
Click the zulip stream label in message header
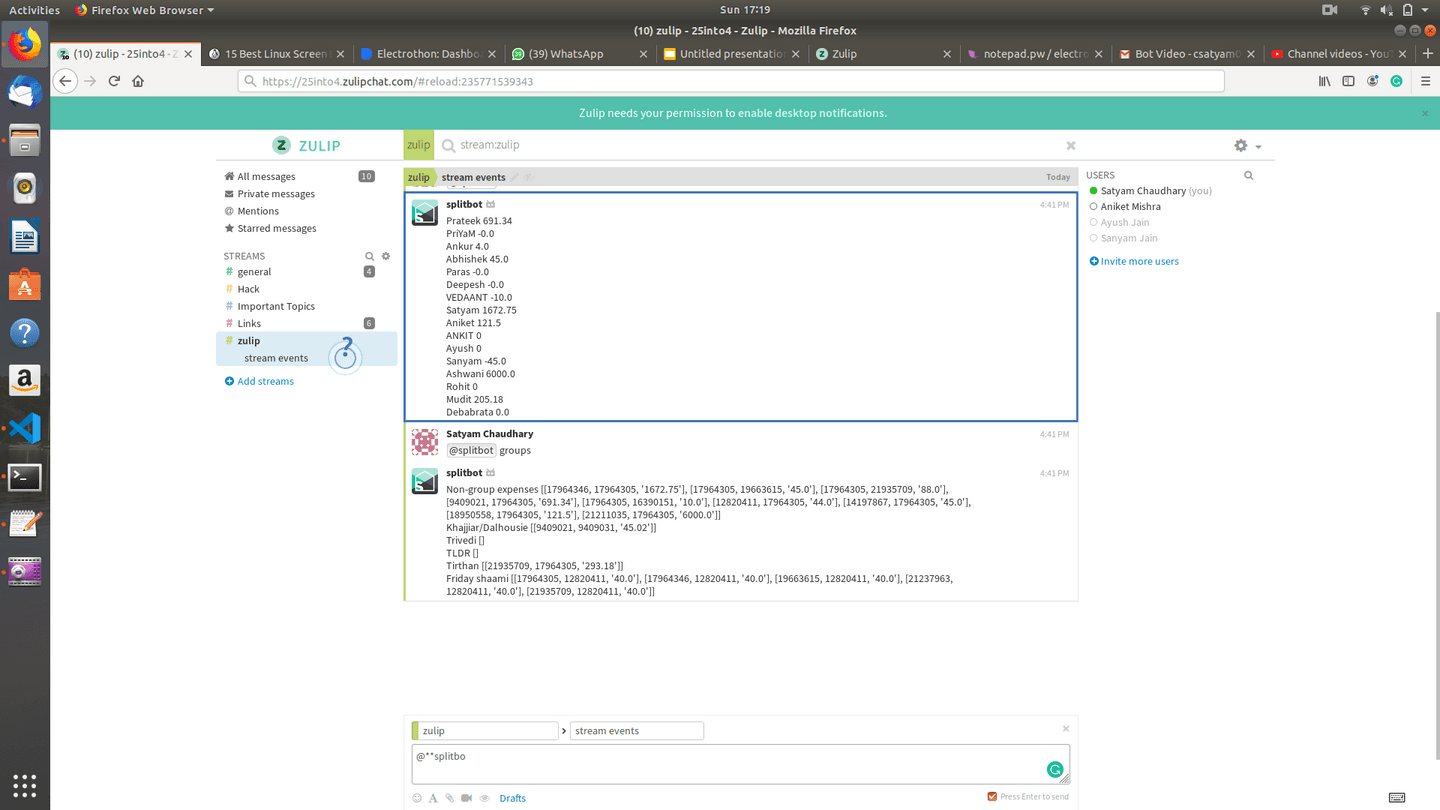click(419, 177)
